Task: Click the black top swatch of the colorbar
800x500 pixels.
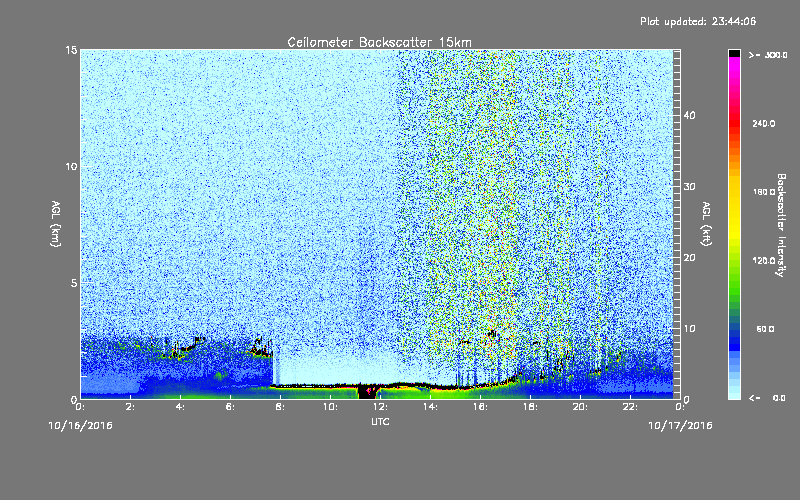Action: click(x=734, y=53)
